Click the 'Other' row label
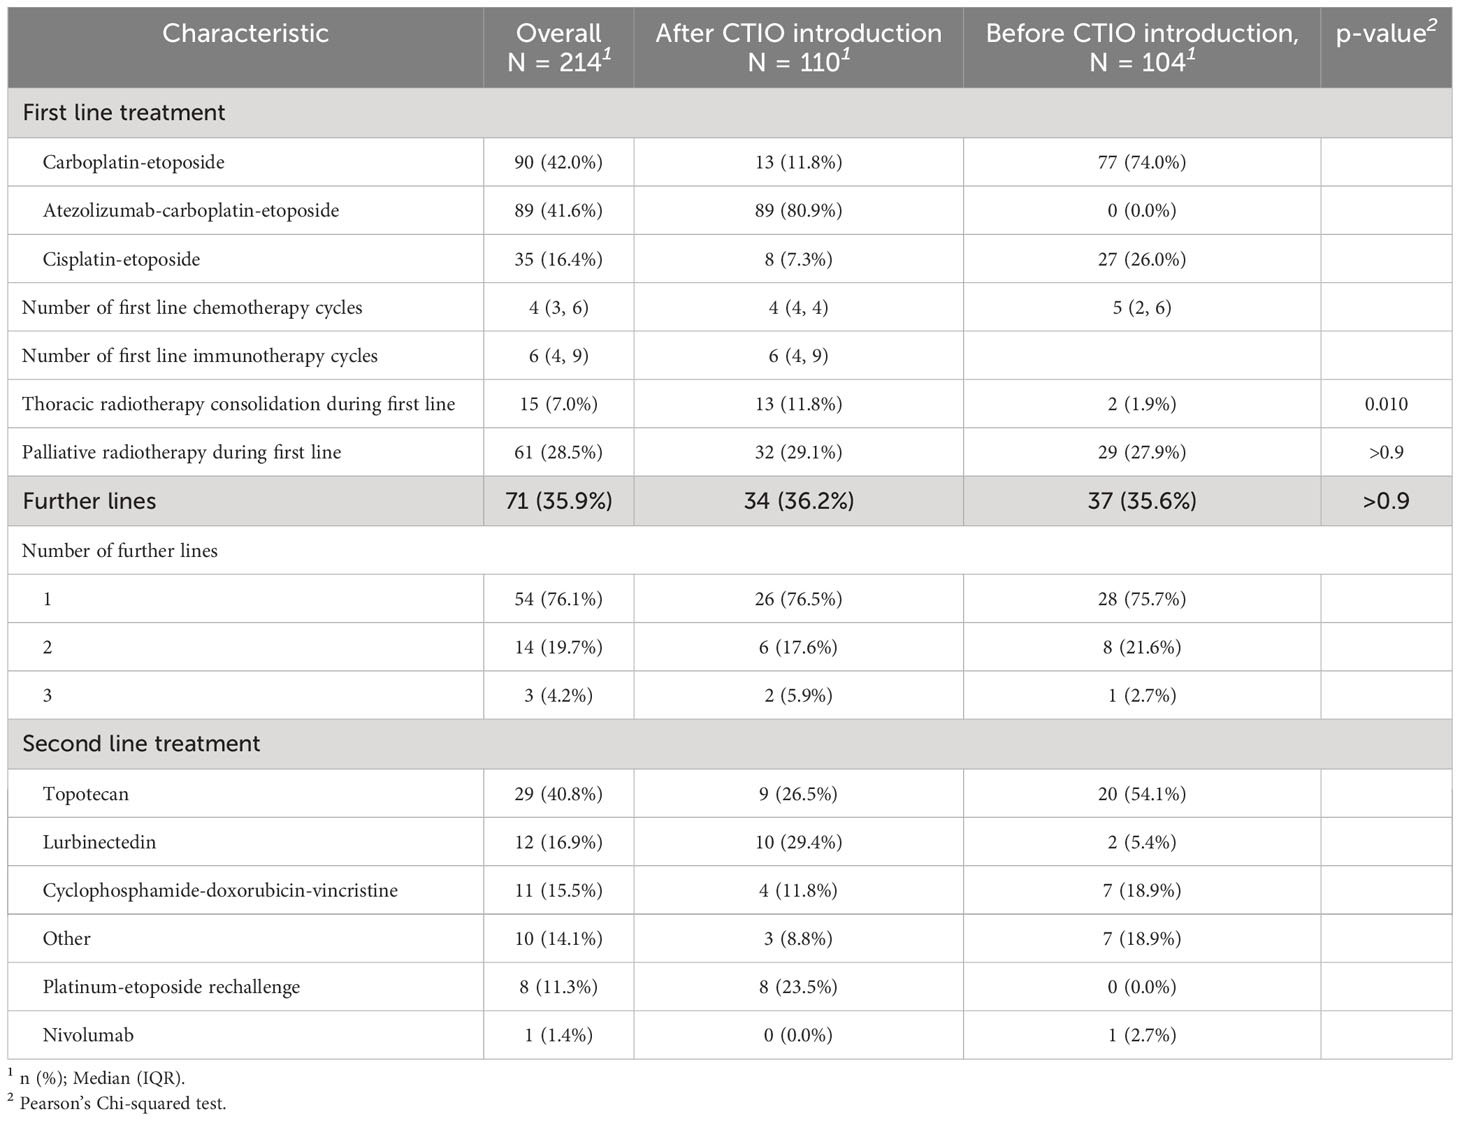The height and width of the screenshot is (1121, 1460). coord(66,938)
